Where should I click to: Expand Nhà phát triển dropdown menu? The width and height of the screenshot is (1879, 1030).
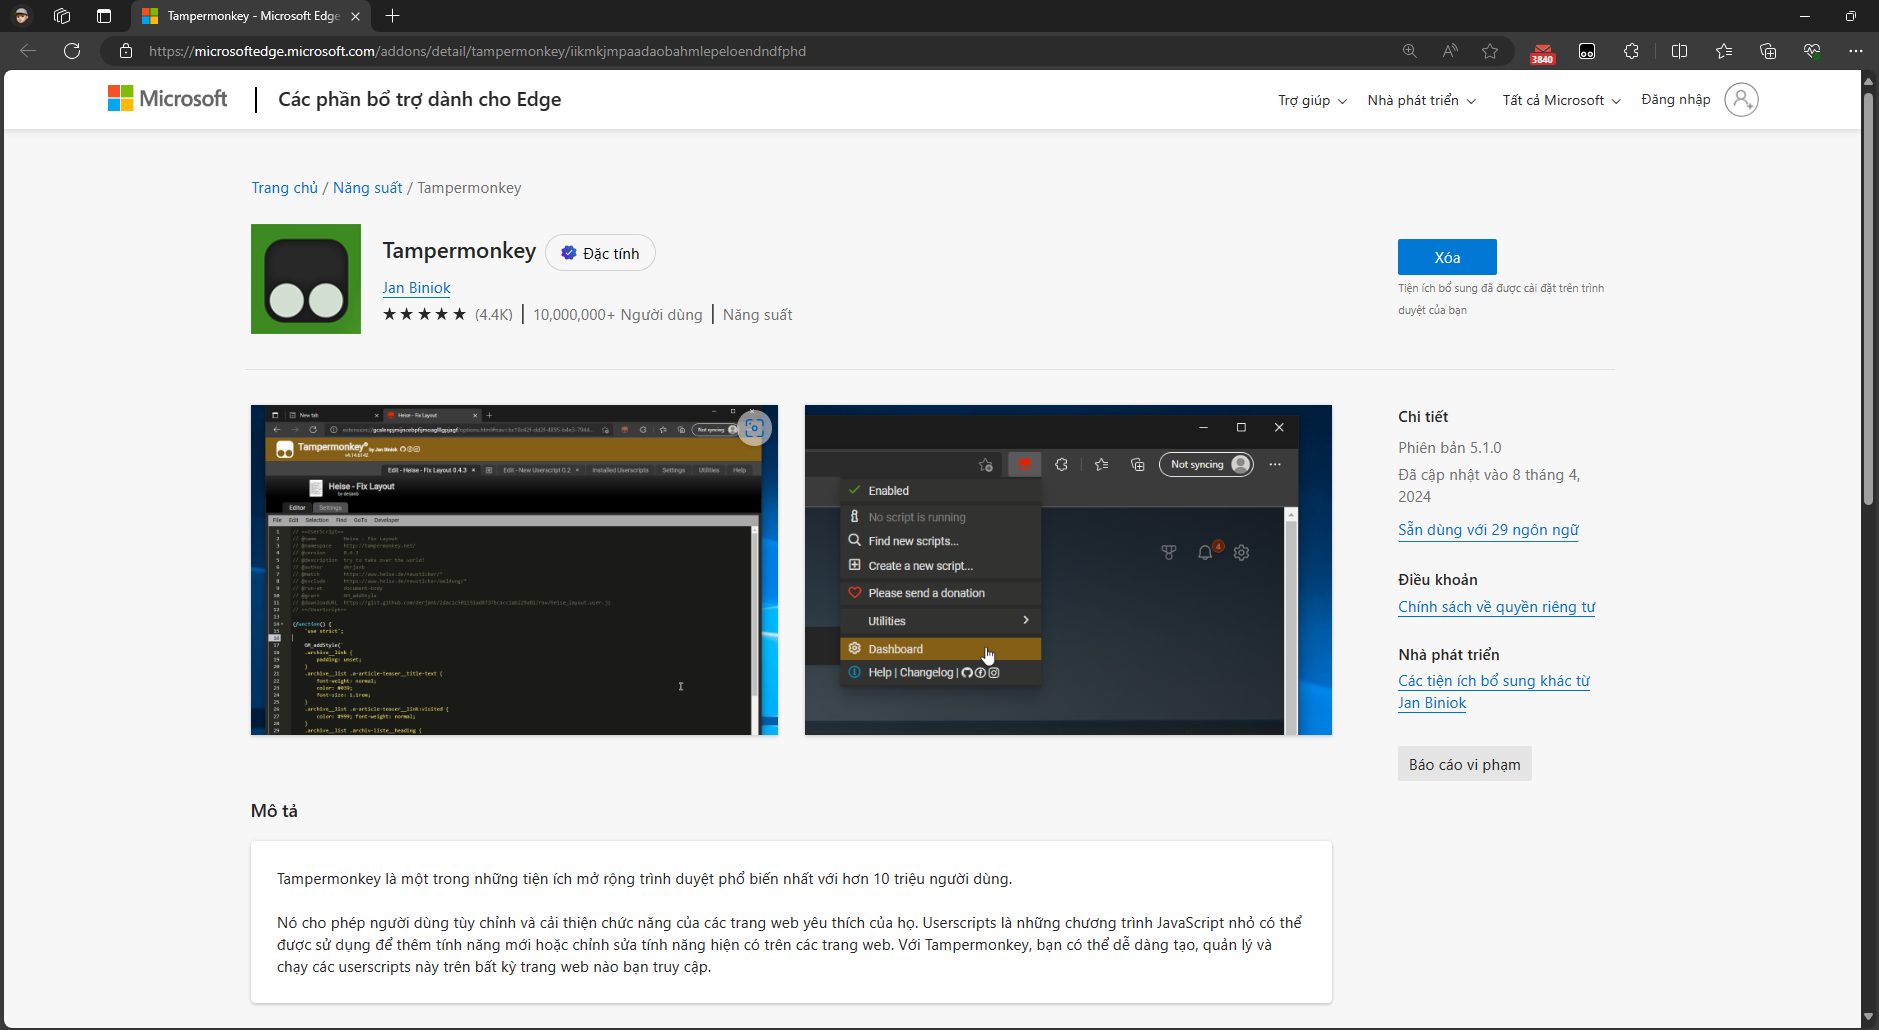[1421, 100]
